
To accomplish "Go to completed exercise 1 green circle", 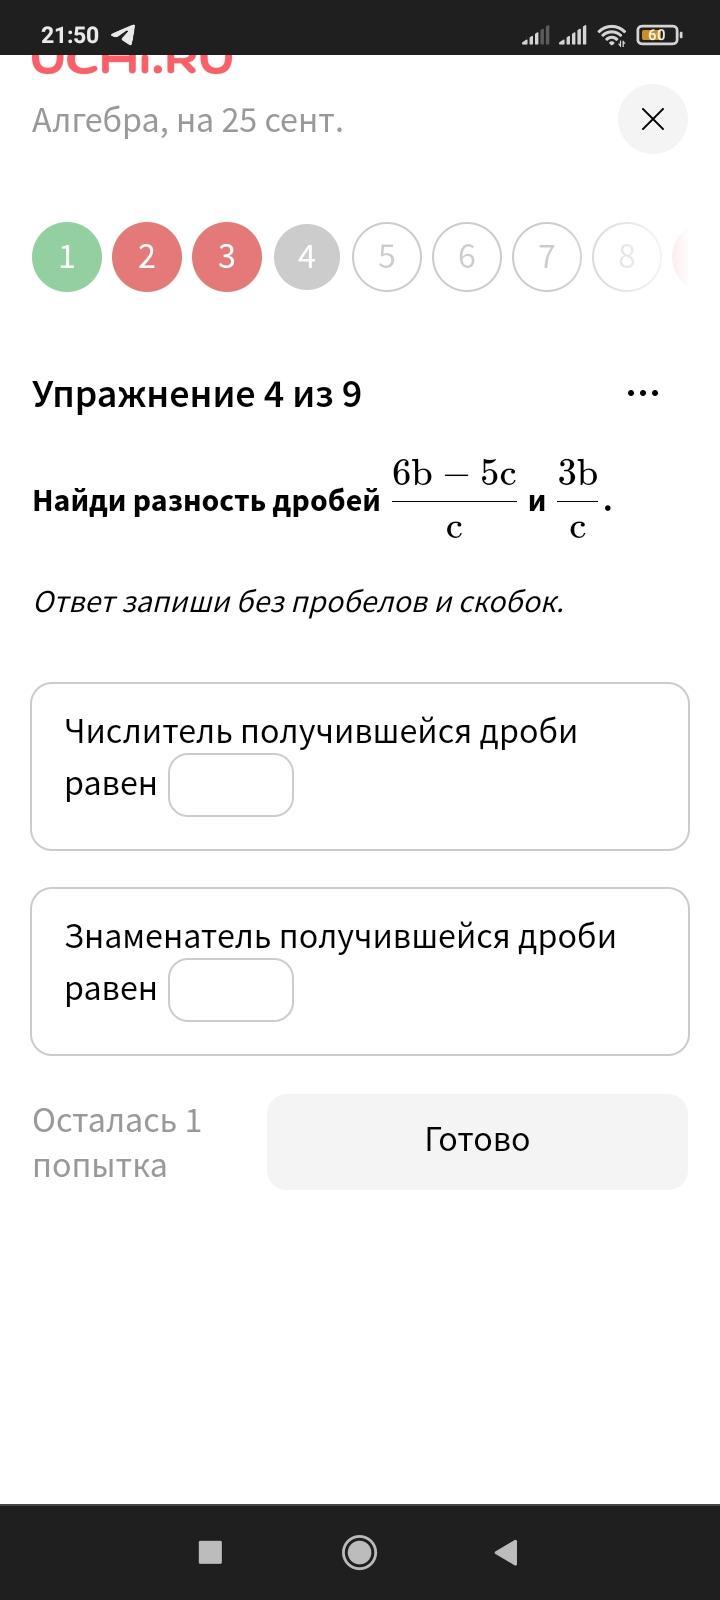I will [67, 257].
